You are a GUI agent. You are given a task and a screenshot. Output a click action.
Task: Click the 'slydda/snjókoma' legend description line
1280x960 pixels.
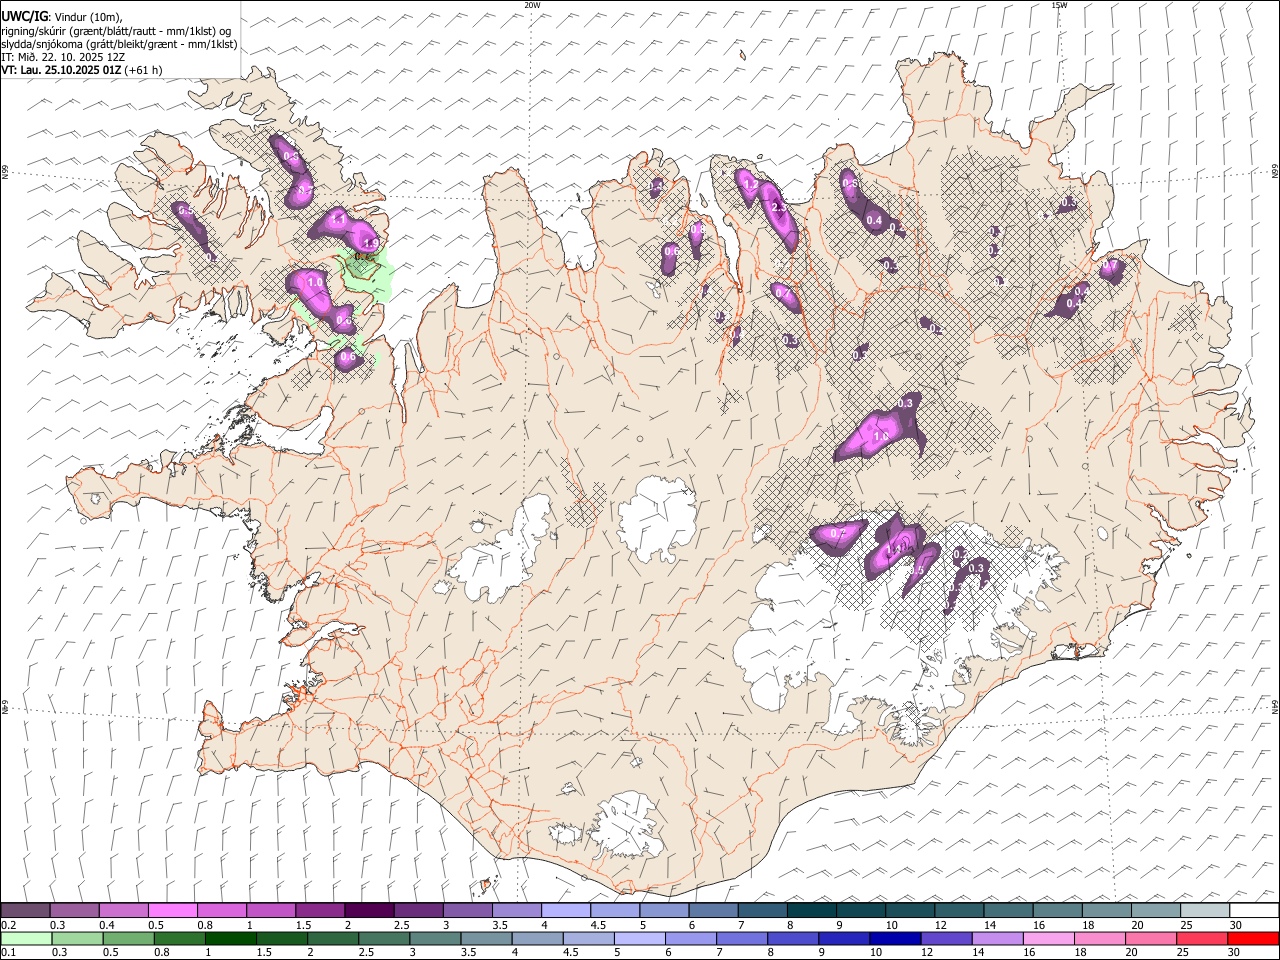(119, 44)
